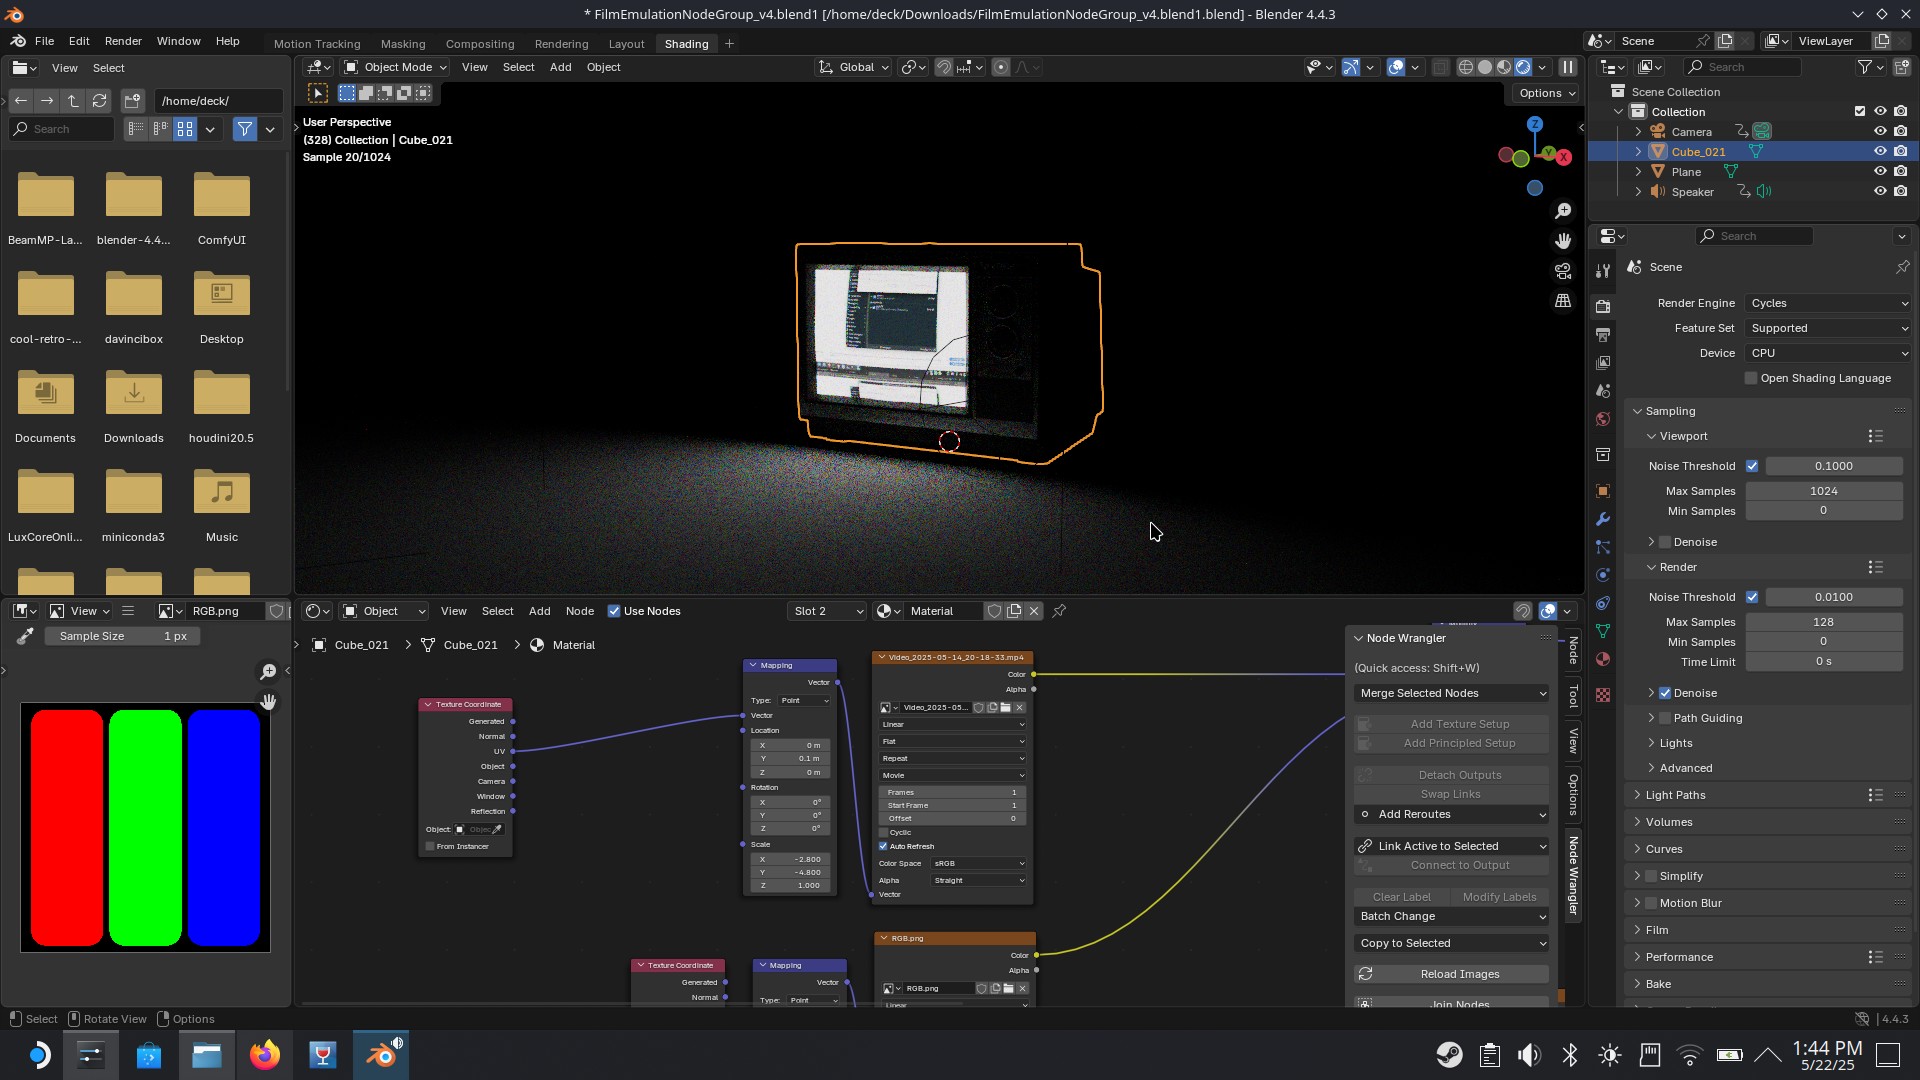This screenshot has height=1080, width=1920.
Task: Expand the Camera item in outliner
Action: click(1638, 132)
